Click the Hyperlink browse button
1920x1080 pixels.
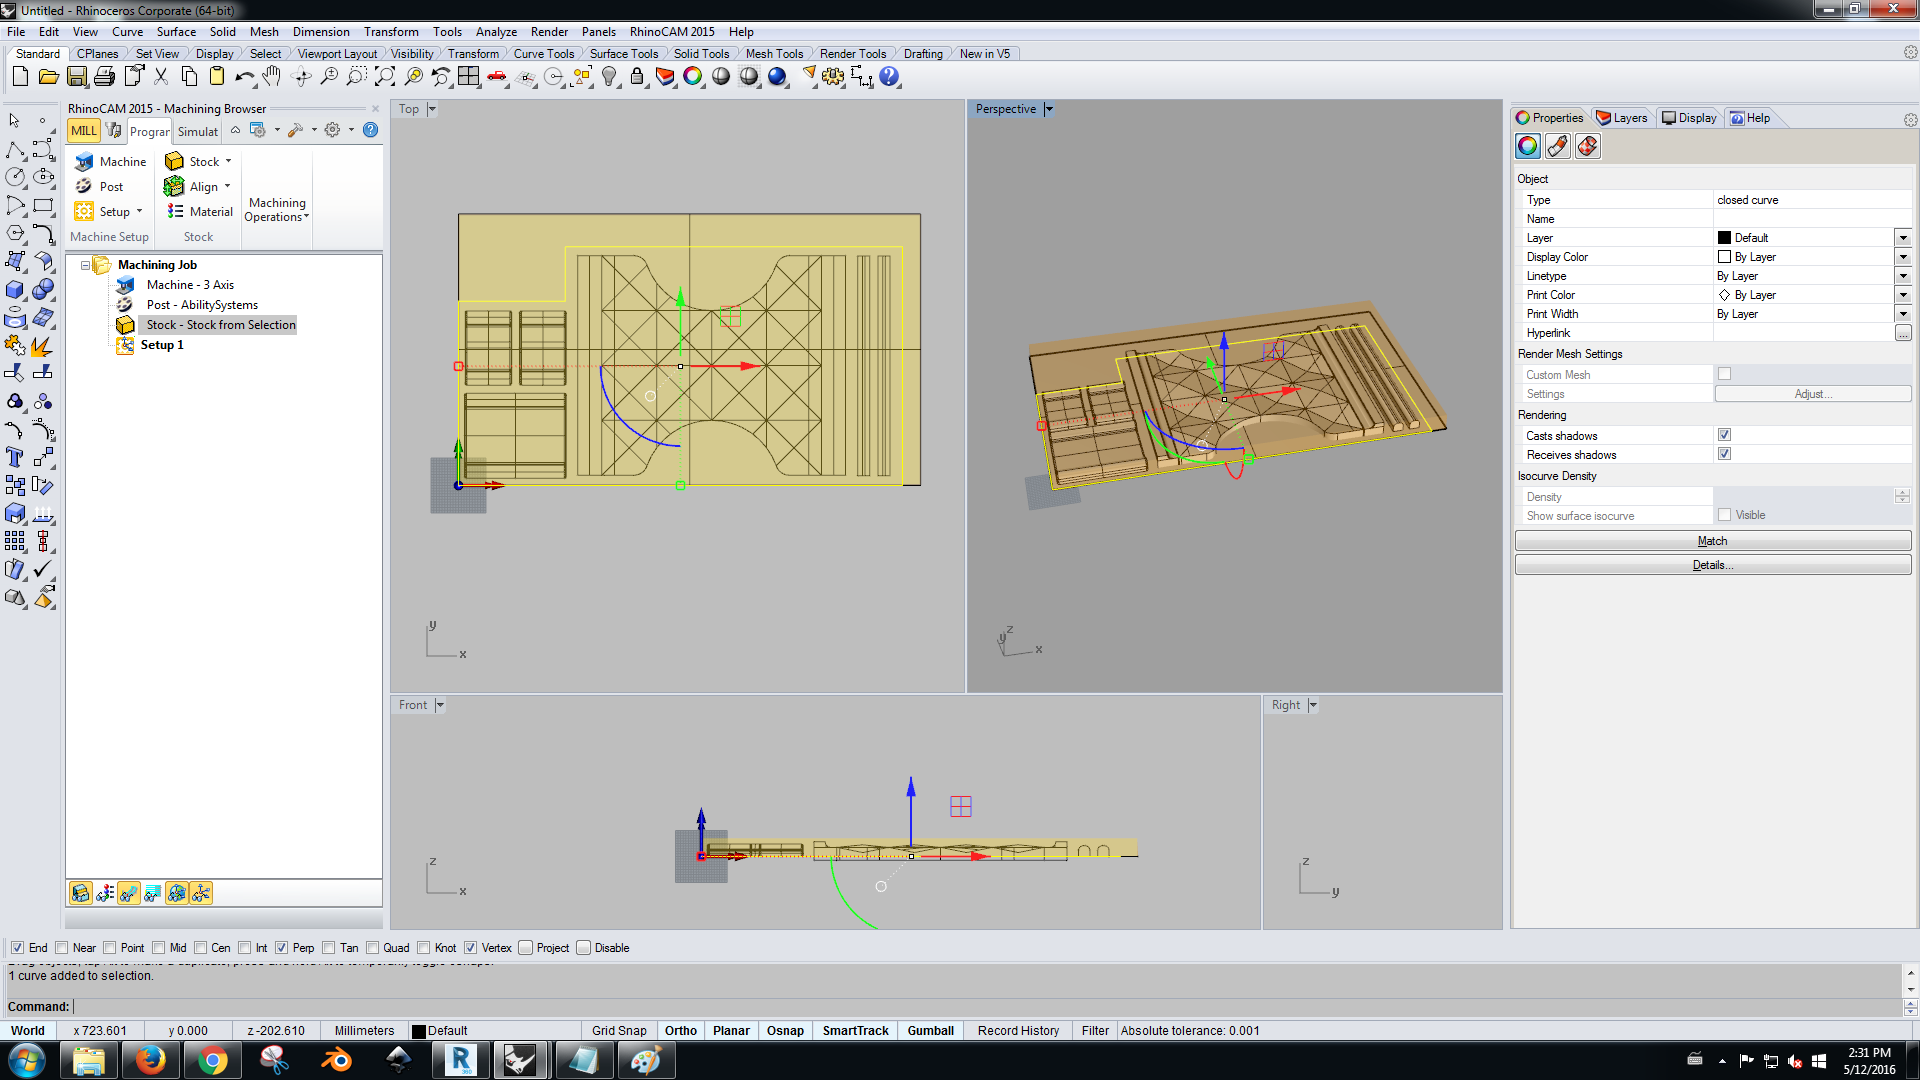tap(1903, 333)
